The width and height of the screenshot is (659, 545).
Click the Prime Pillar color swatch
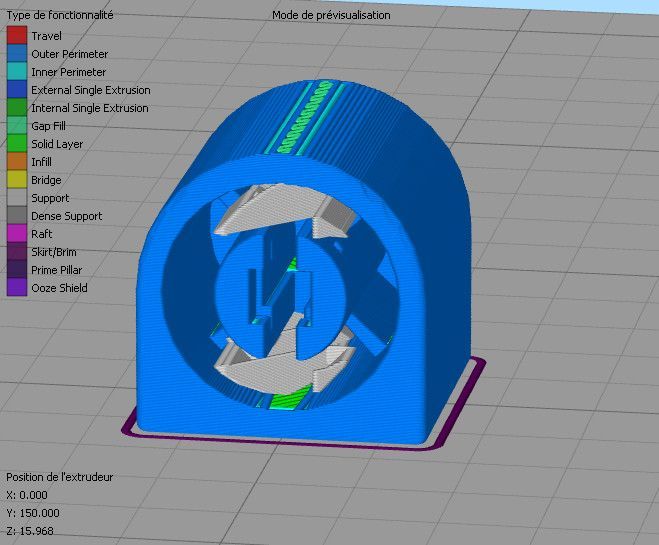point(17,270)
